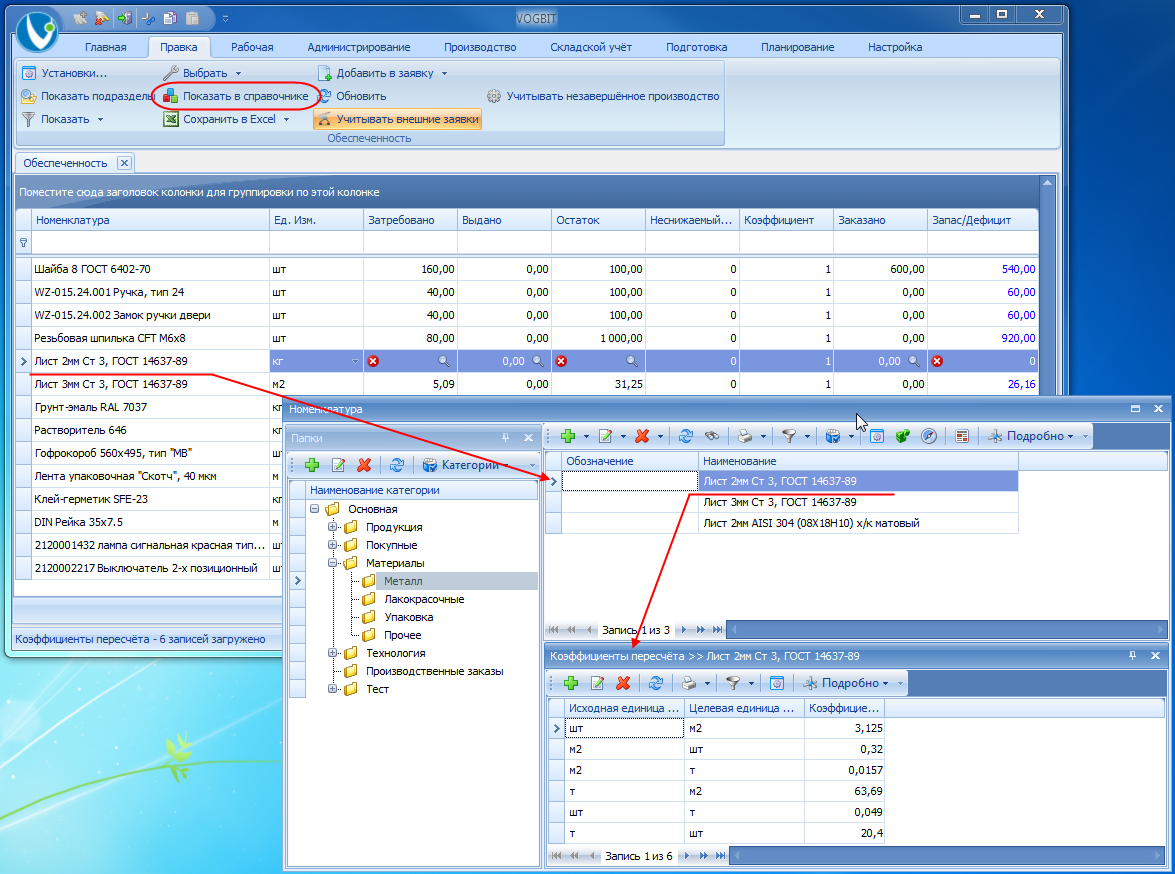This screenshot has width=1175, height=874.
Task: Open Установки... in the ribbon
Action: click(x=64, y=73)
